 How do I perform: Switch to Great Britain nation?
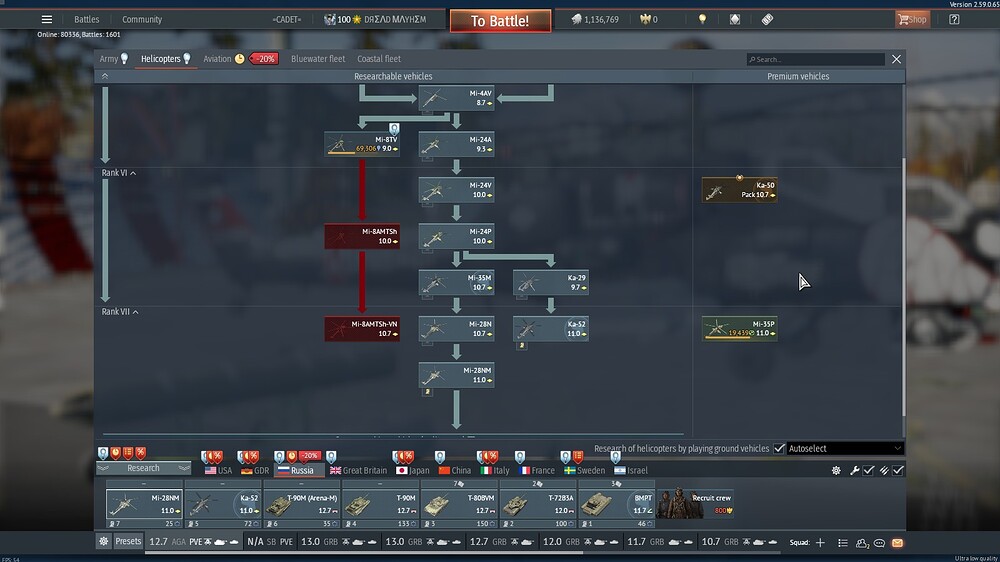(x=358, y=470)
